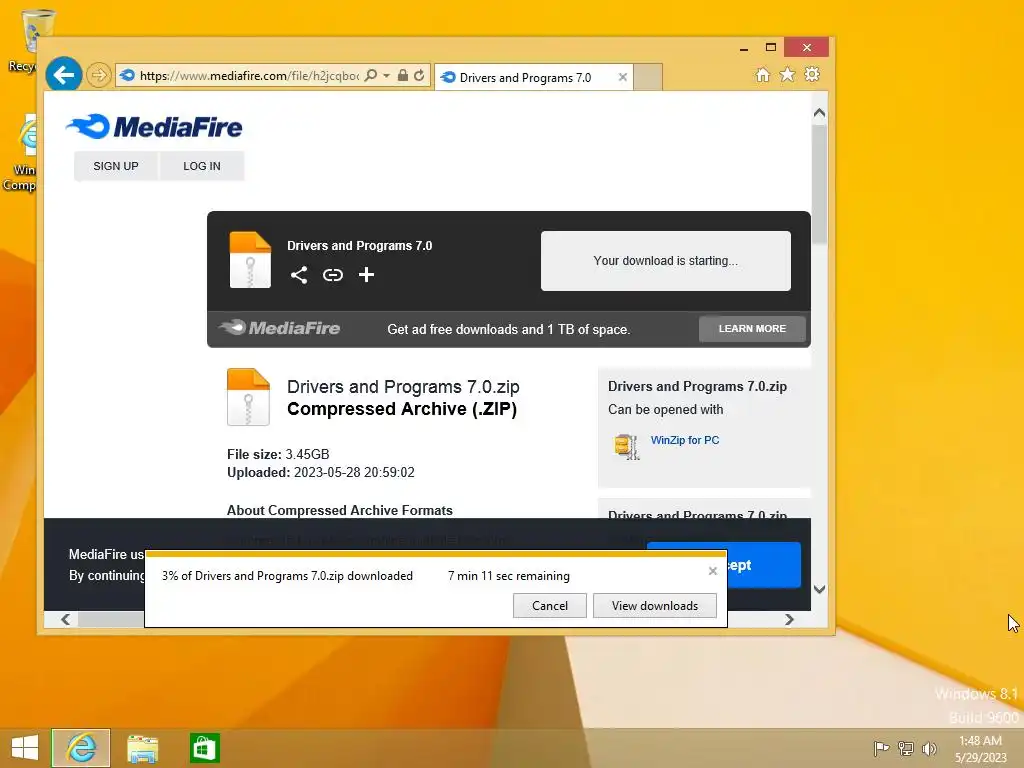Image resolution: width=1024 pixels, height=768 pixels.
Task: Open Favorites with the star icon
Action: (788, 74)
